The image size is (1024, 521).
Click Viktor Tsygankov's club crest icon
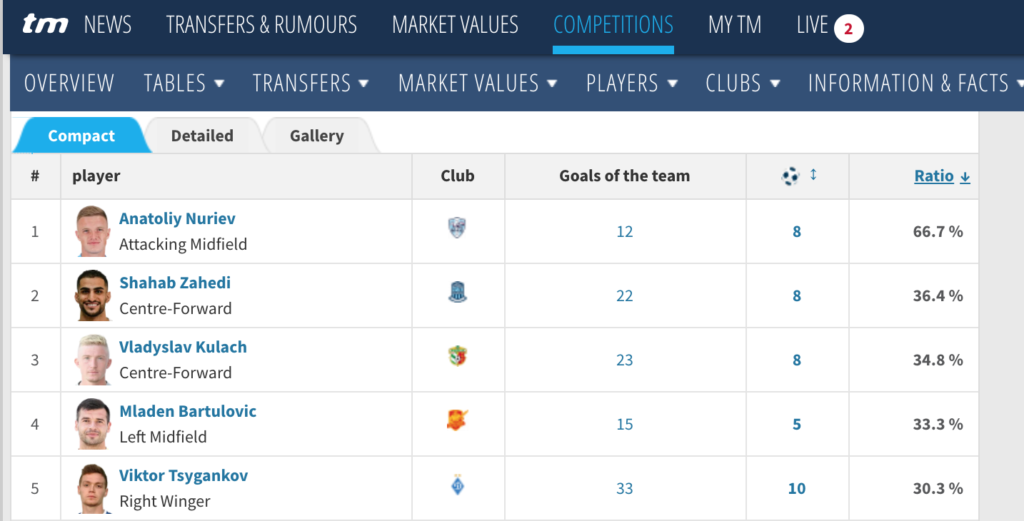[x=457, y=486]
